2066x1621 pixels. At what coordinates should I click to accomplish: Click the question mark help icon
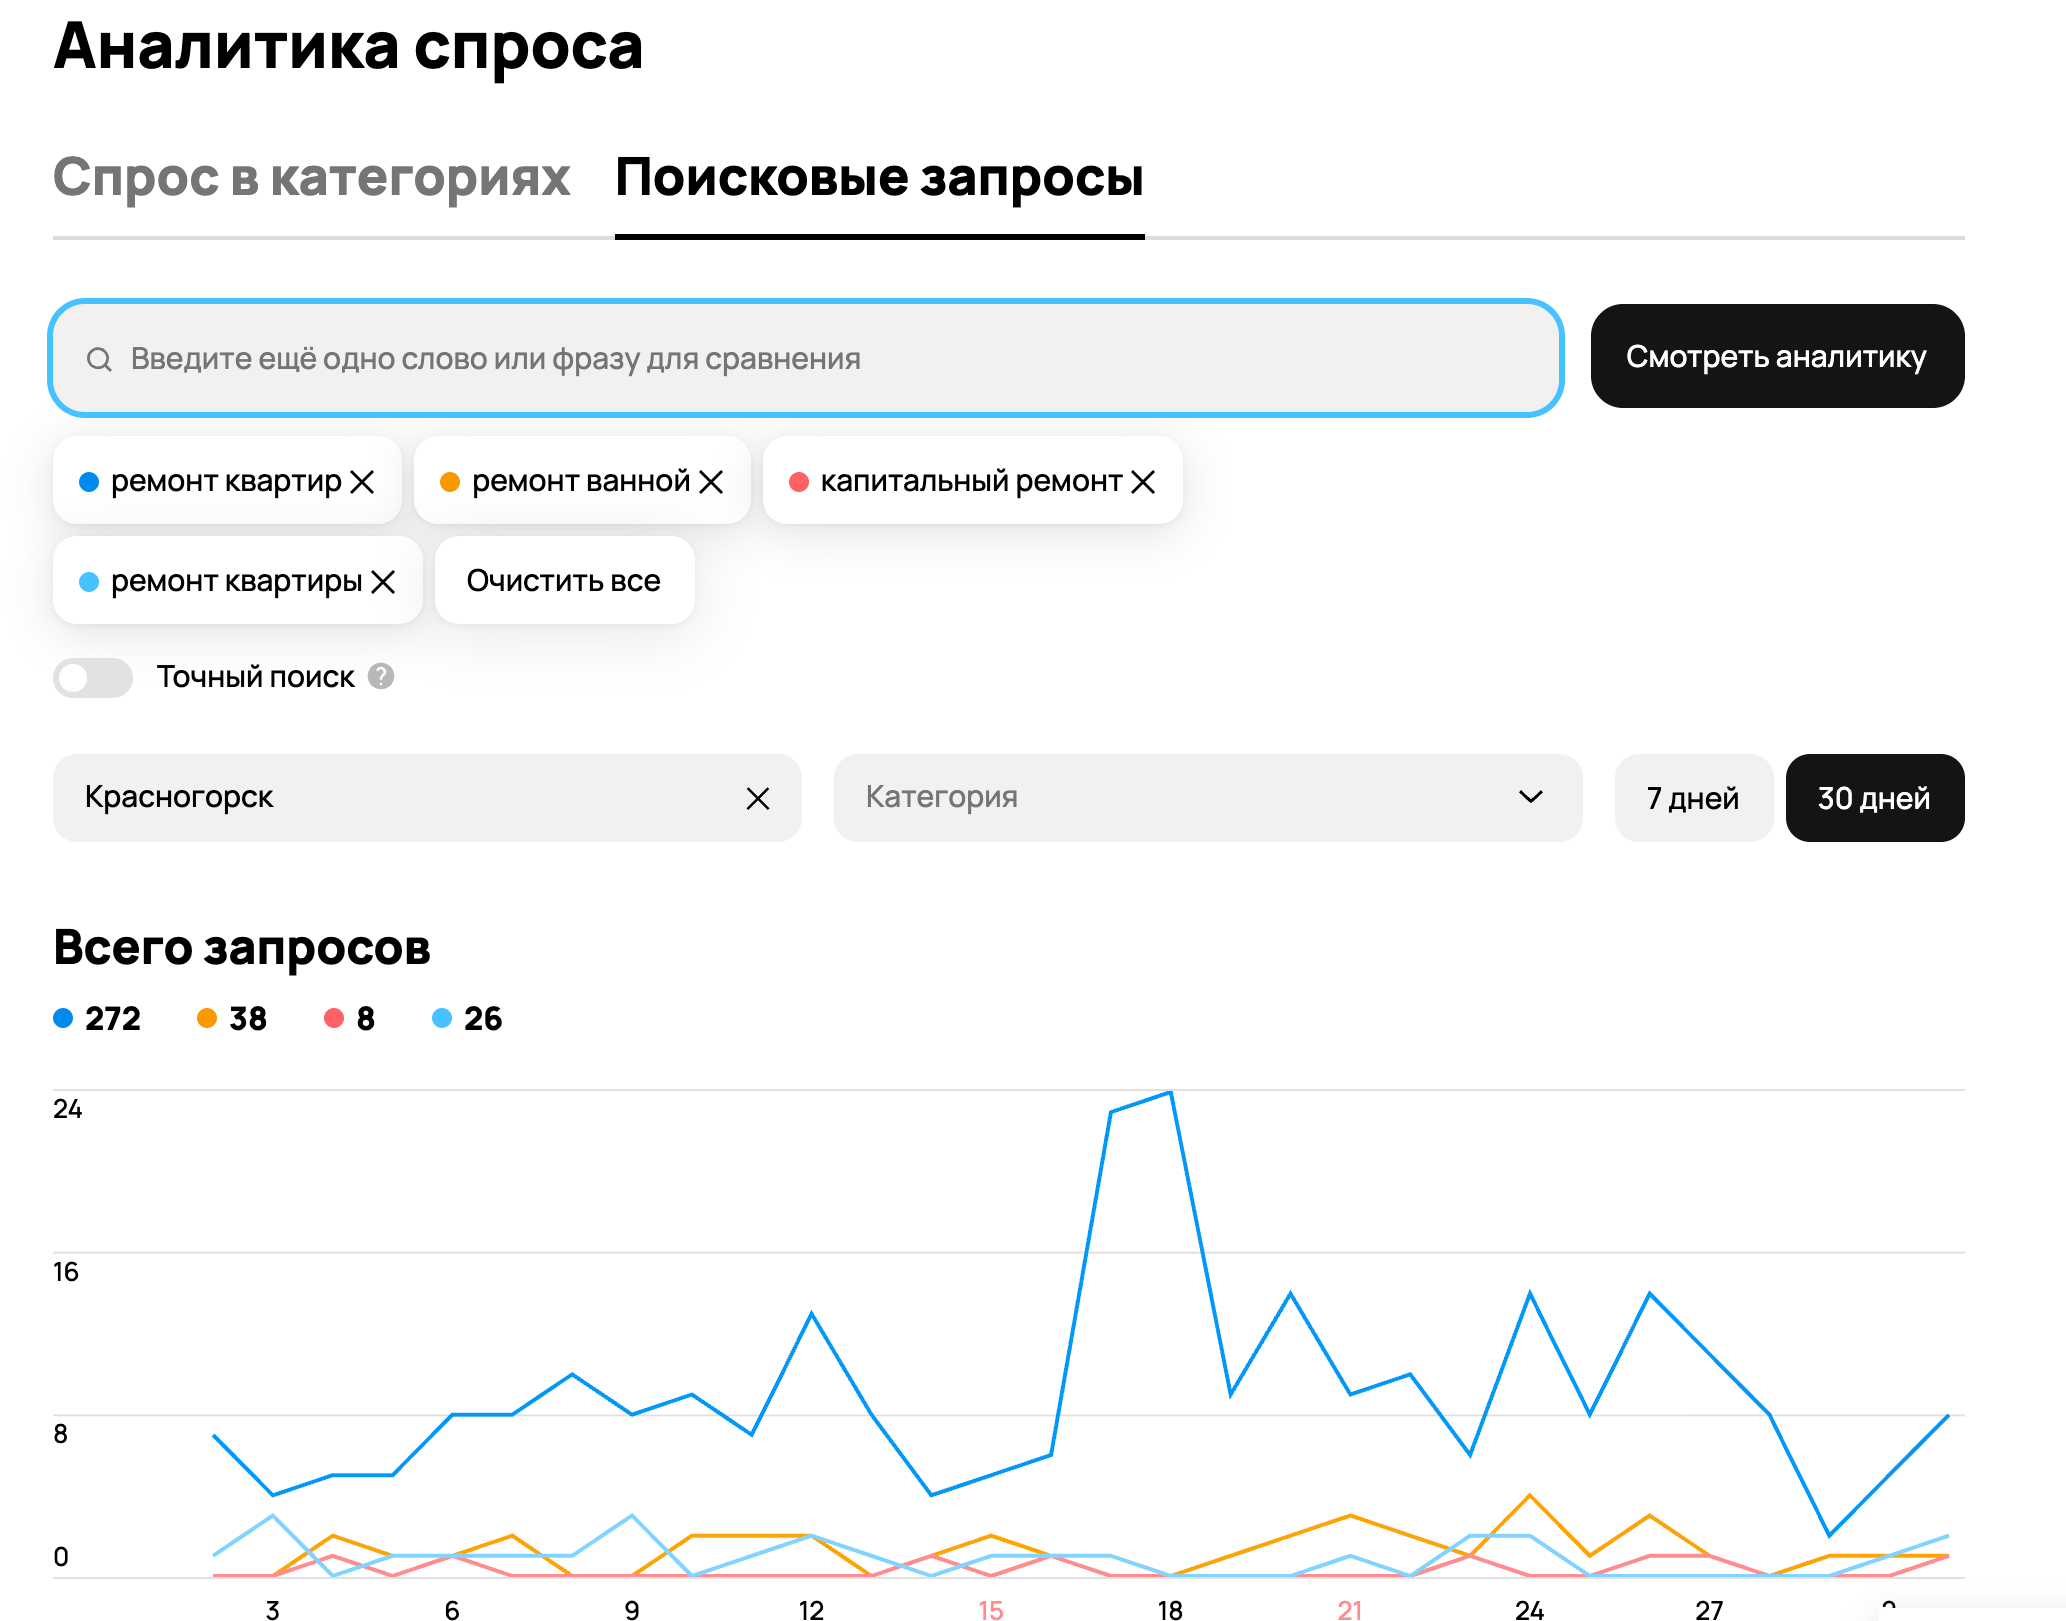[381, 677]
